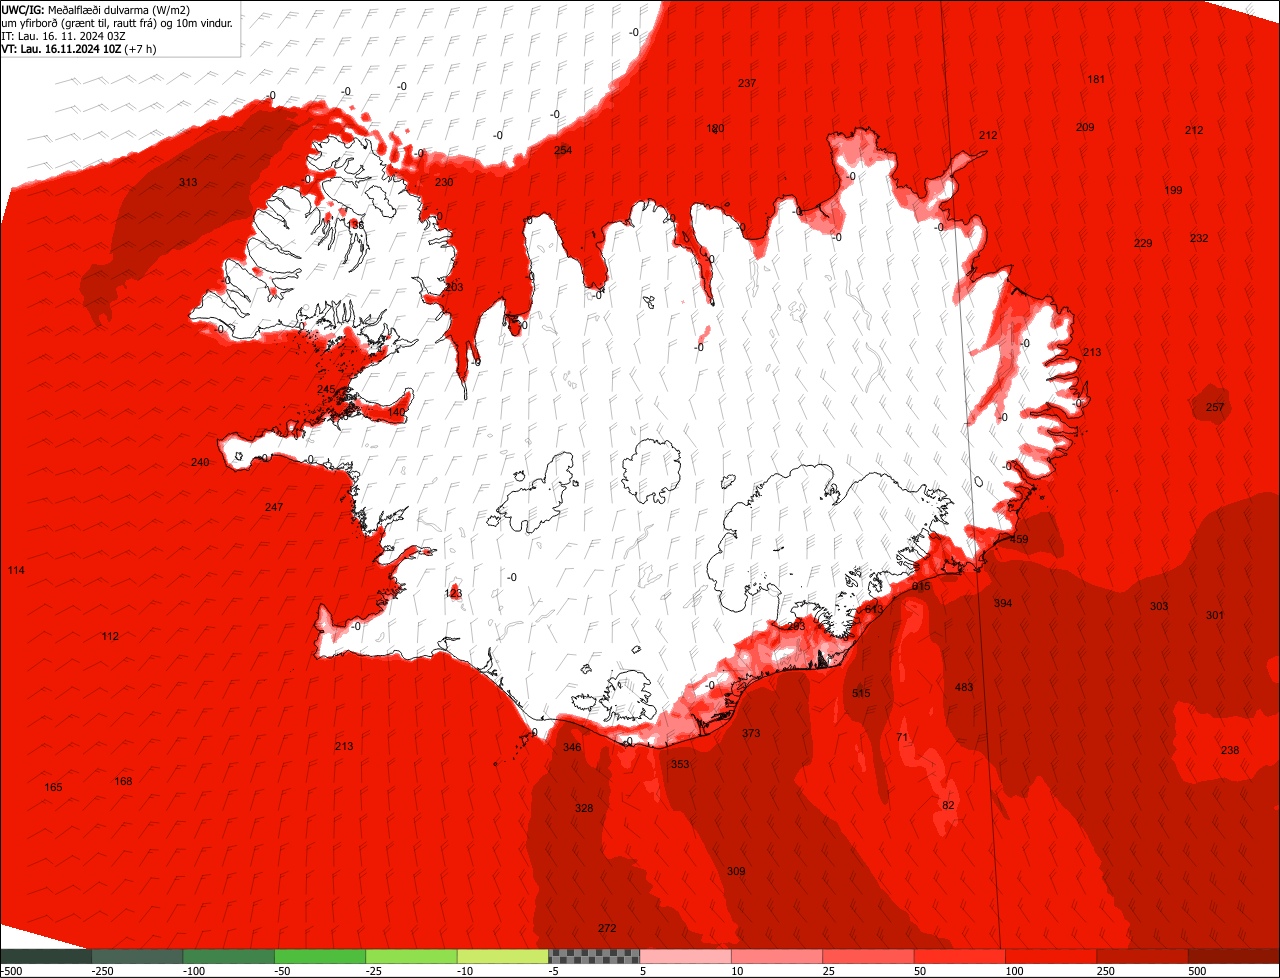The height and width of the screenshot is (978, 1280).
Task: Click the value 240 off the west coast
Action: 200,462
